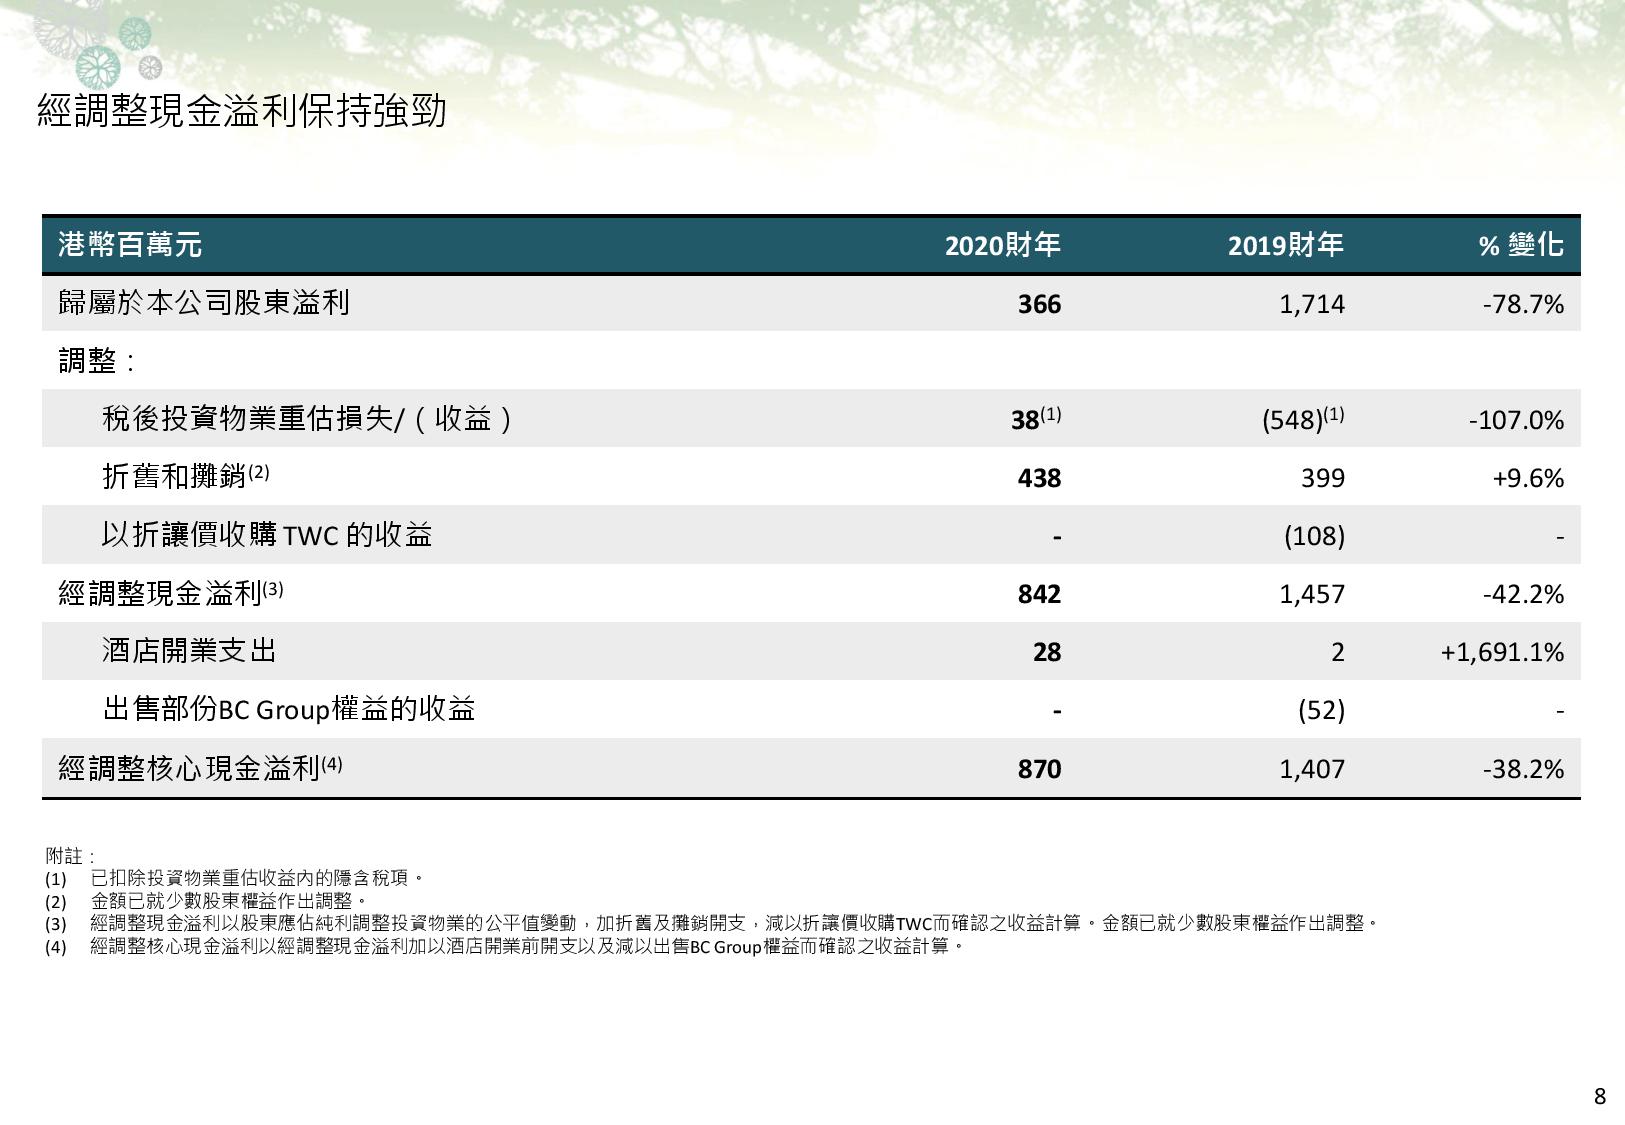Viewport: 1625px width, 1125px height.
Task: Click the percentage -107.0%
Action: 1516,420
